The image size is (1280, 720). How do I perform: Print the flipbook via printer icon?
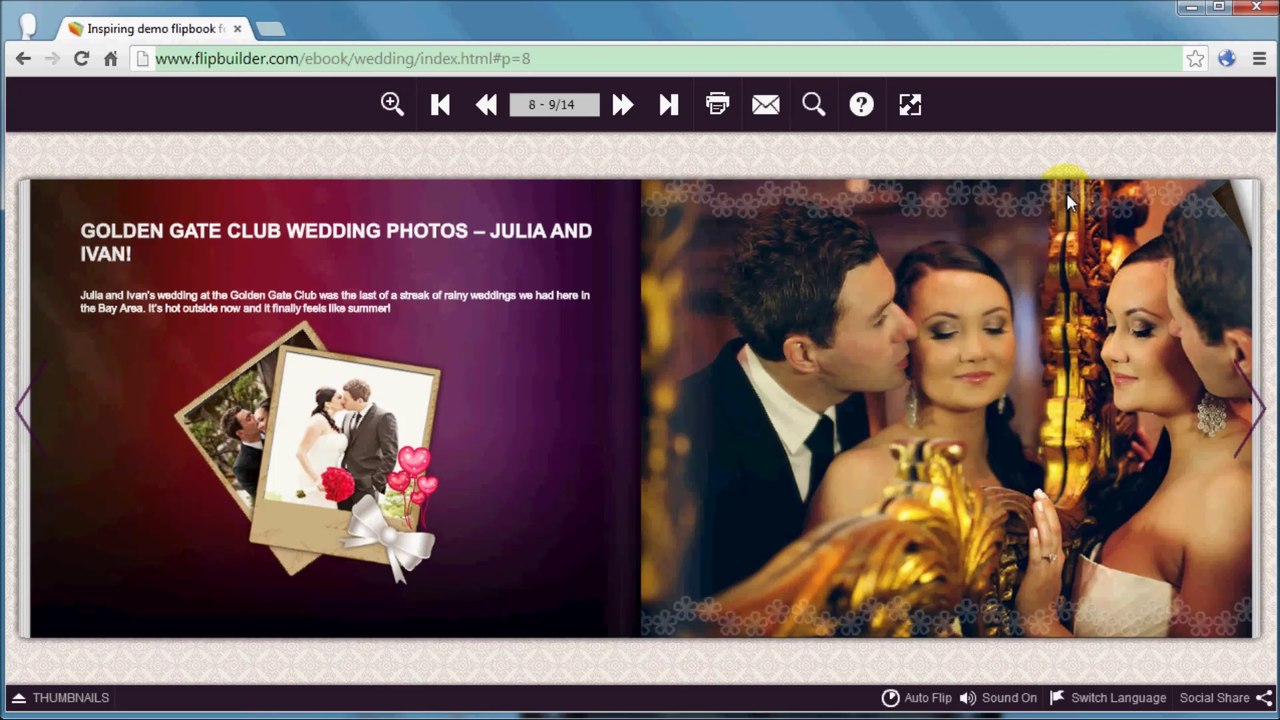pos(717,103)
